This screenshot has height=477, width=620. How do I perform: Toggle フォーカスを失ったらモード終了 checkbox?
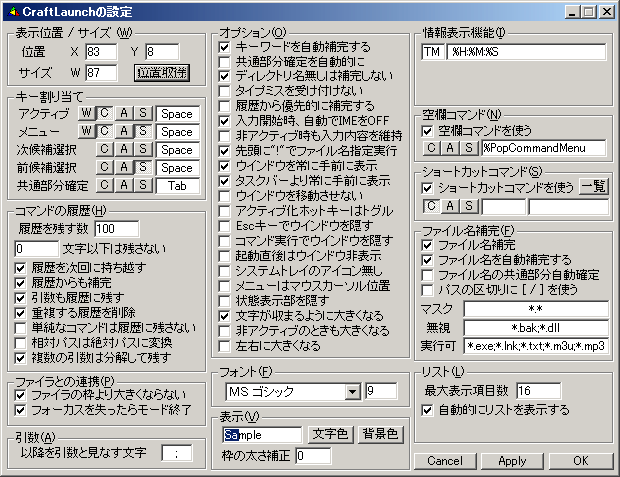20,410
